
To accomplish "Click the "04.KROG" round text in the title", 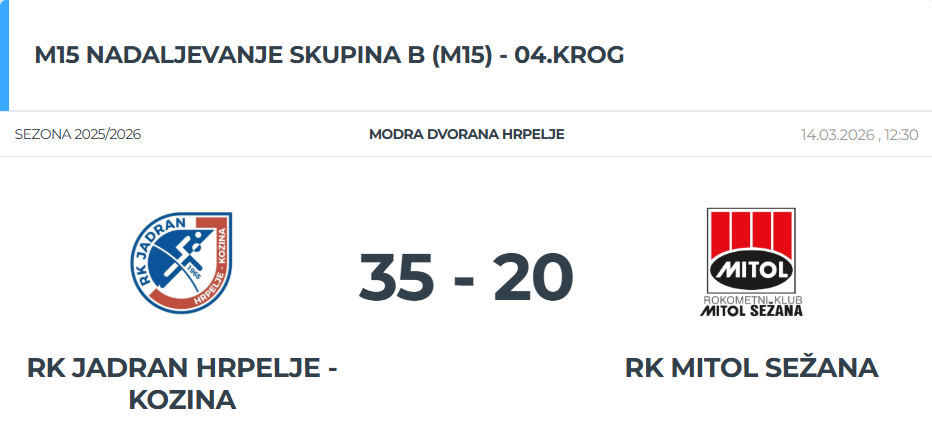I will tap(569, 56).
